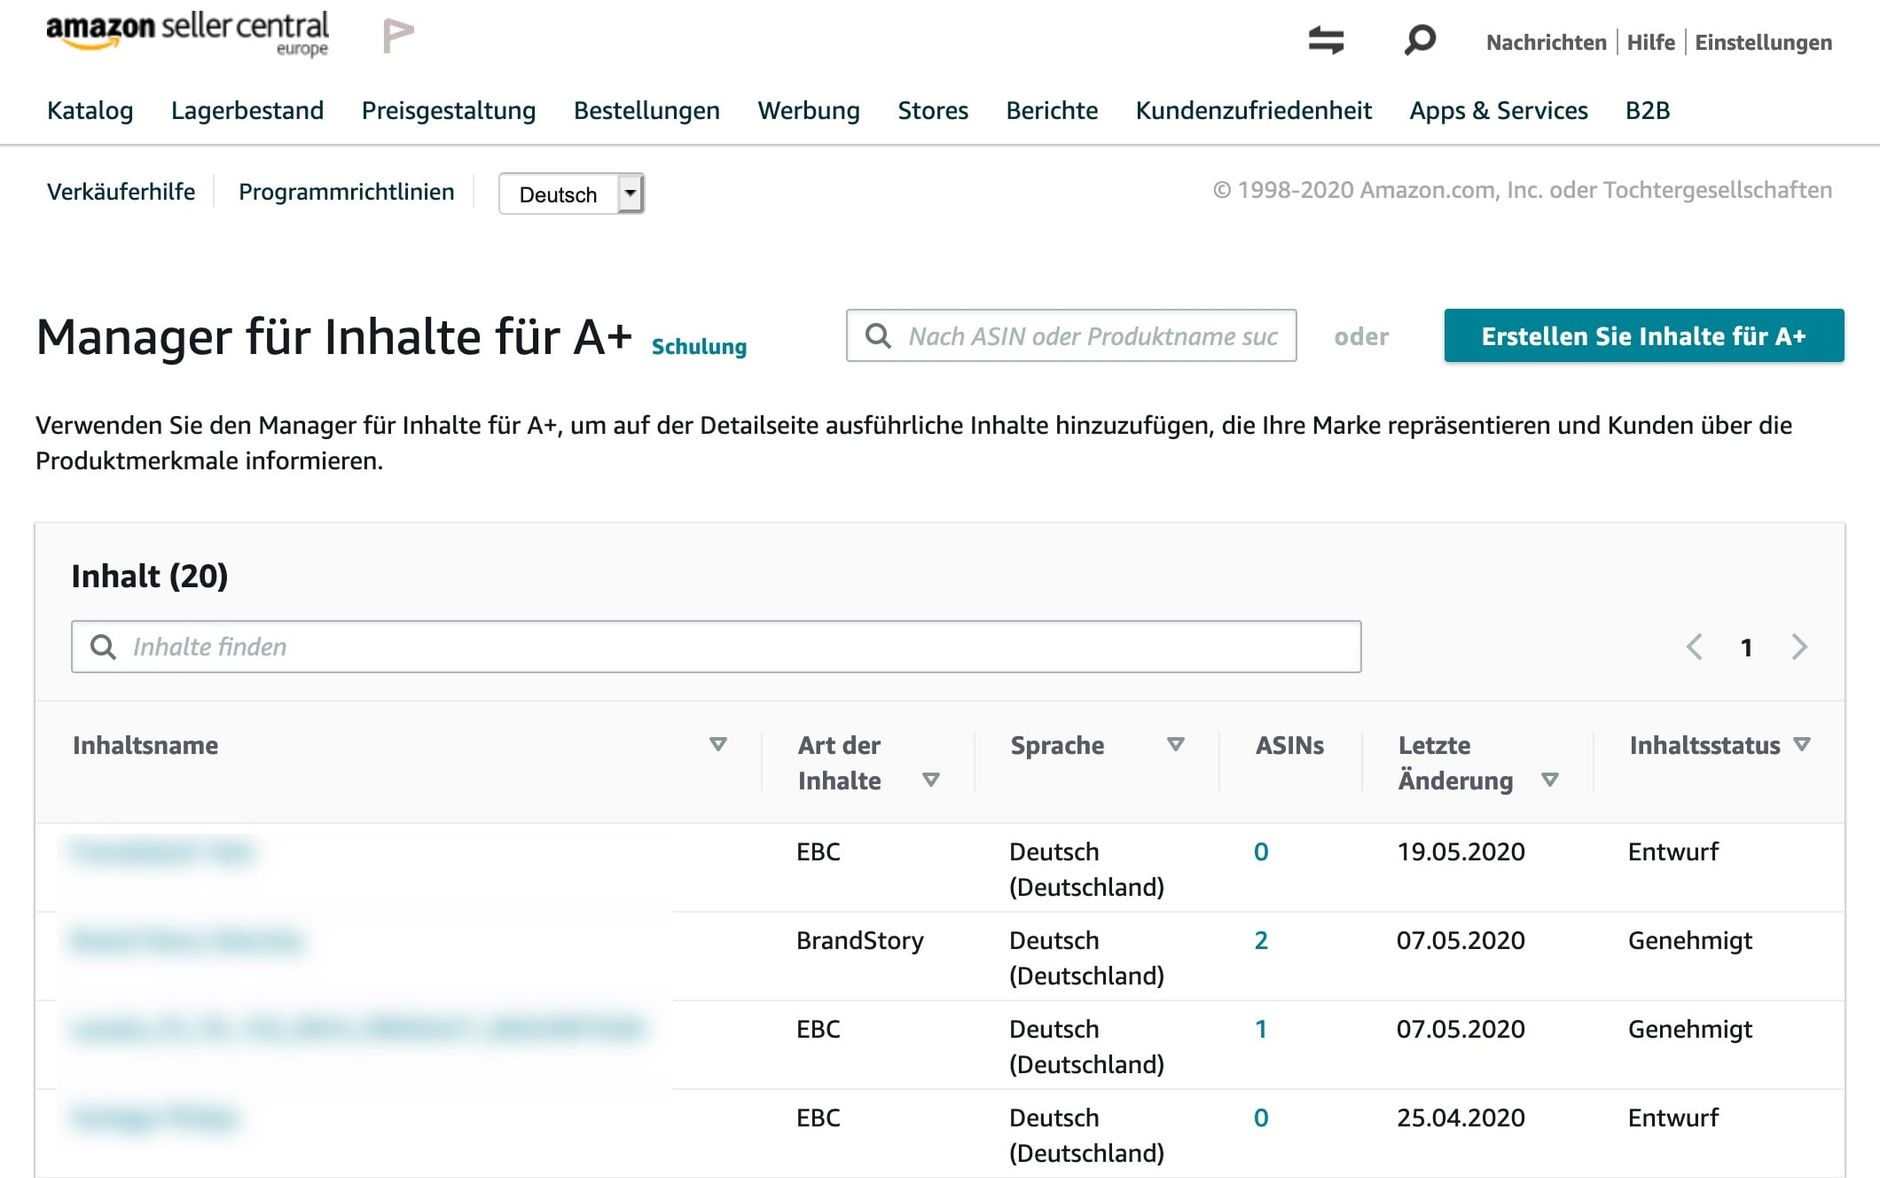Image resolution: width=1880 pixels, height=1178 pixels.
Task: Click Erstellen Sie Inhalte für A+ button
Action: [1644, 336]
